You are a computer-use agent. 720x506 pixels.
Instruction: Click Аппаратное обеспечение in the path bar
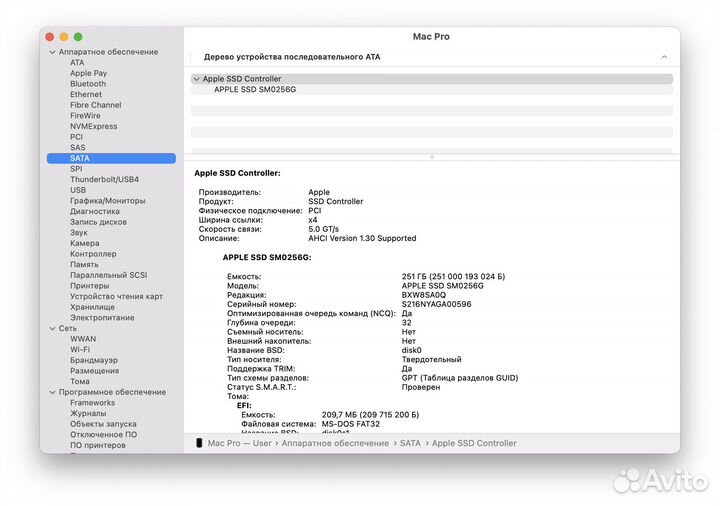pyautogui.click(x=335, y=443)
